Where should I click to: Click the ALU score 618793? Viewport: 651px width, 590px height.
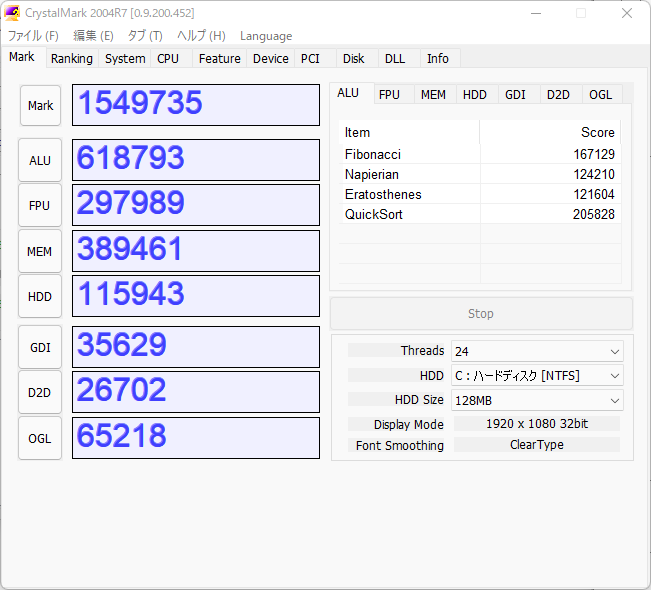196,160
